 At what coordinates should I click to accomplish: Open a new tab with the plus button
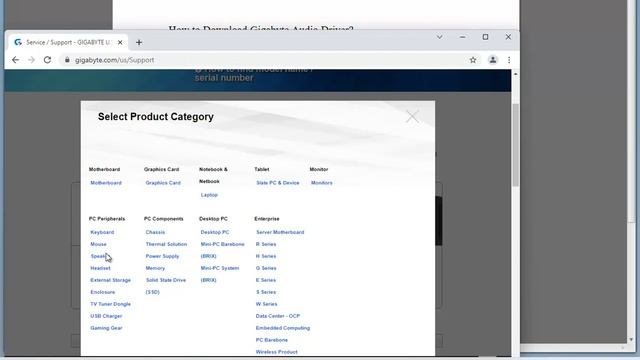click(139, 42)
